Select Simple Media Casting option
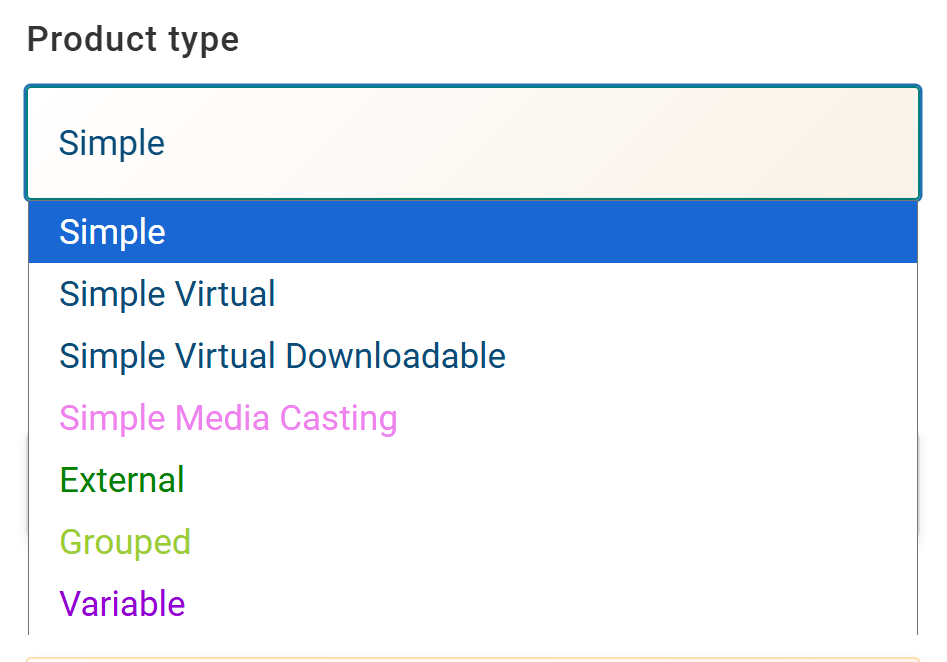 (x=228, y=418)
